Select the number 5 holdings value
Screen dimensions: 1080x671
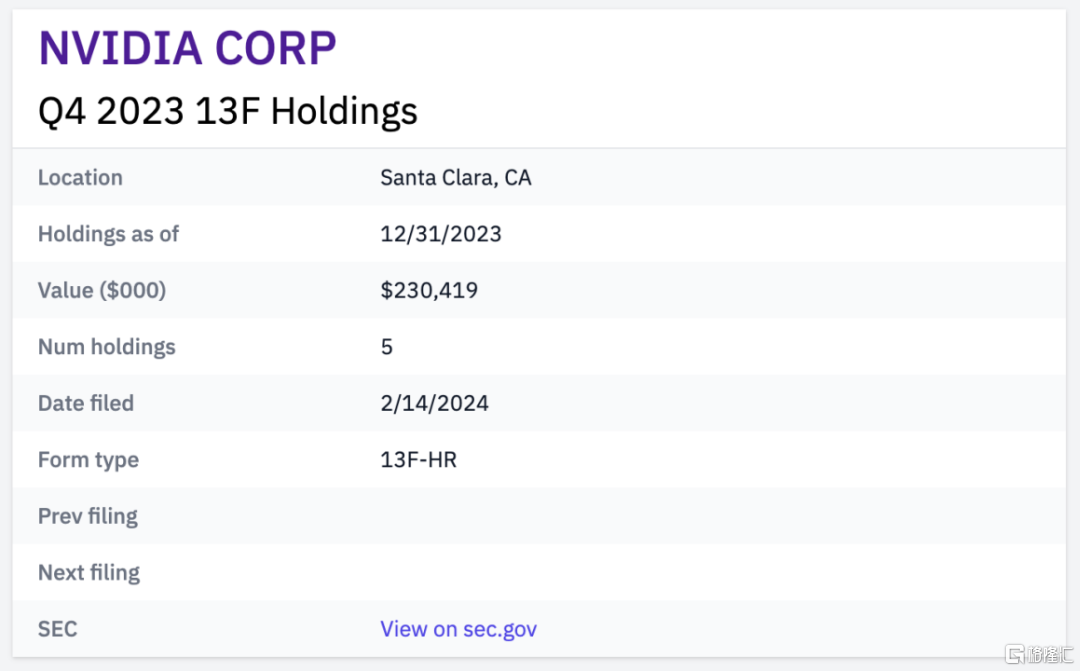tap(387, 347)
